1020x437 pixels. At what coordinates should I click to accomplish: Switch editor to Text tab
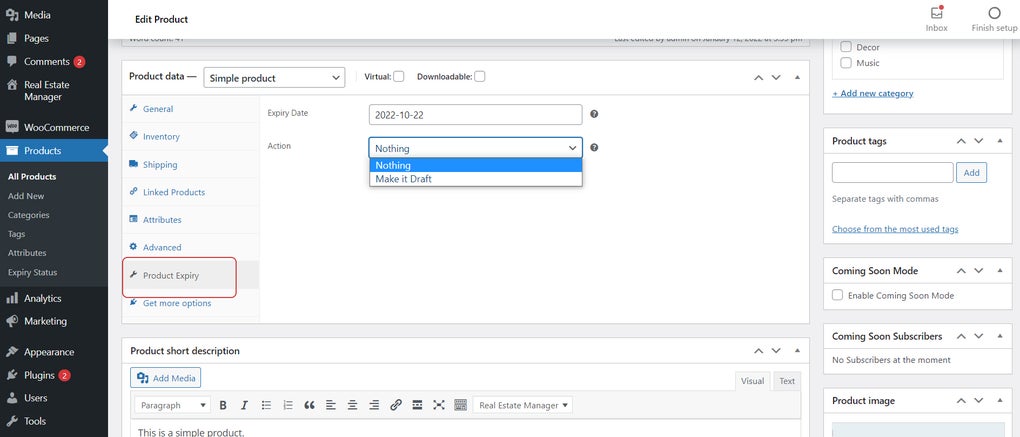[x=787, y=381]
